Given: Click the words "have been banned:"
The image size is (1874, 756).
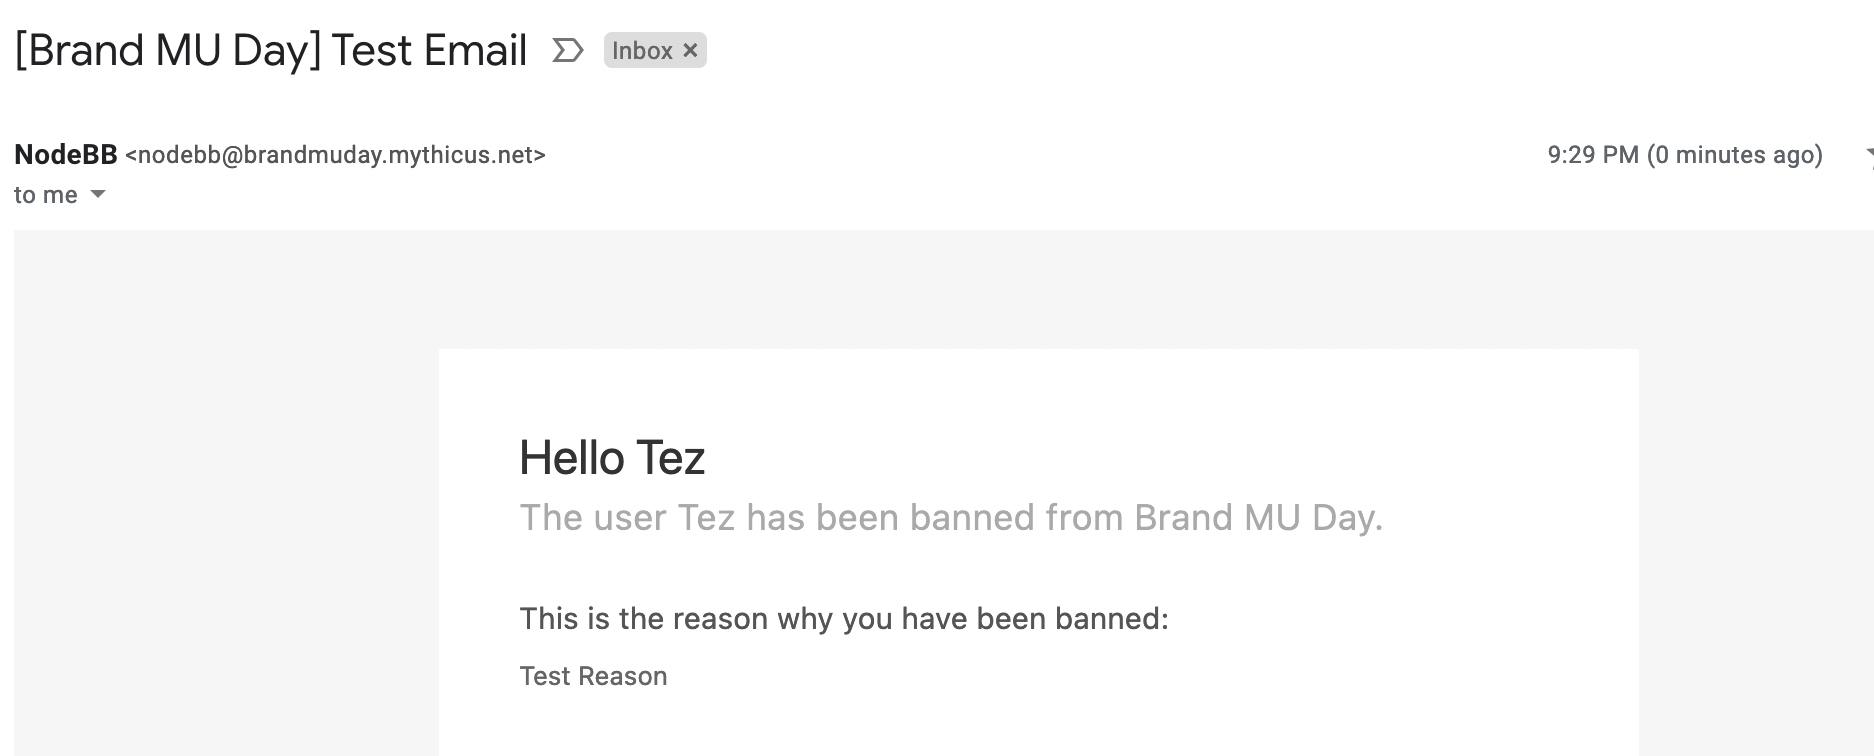Looking at the screenshot, I should (x=1034, y=619).
